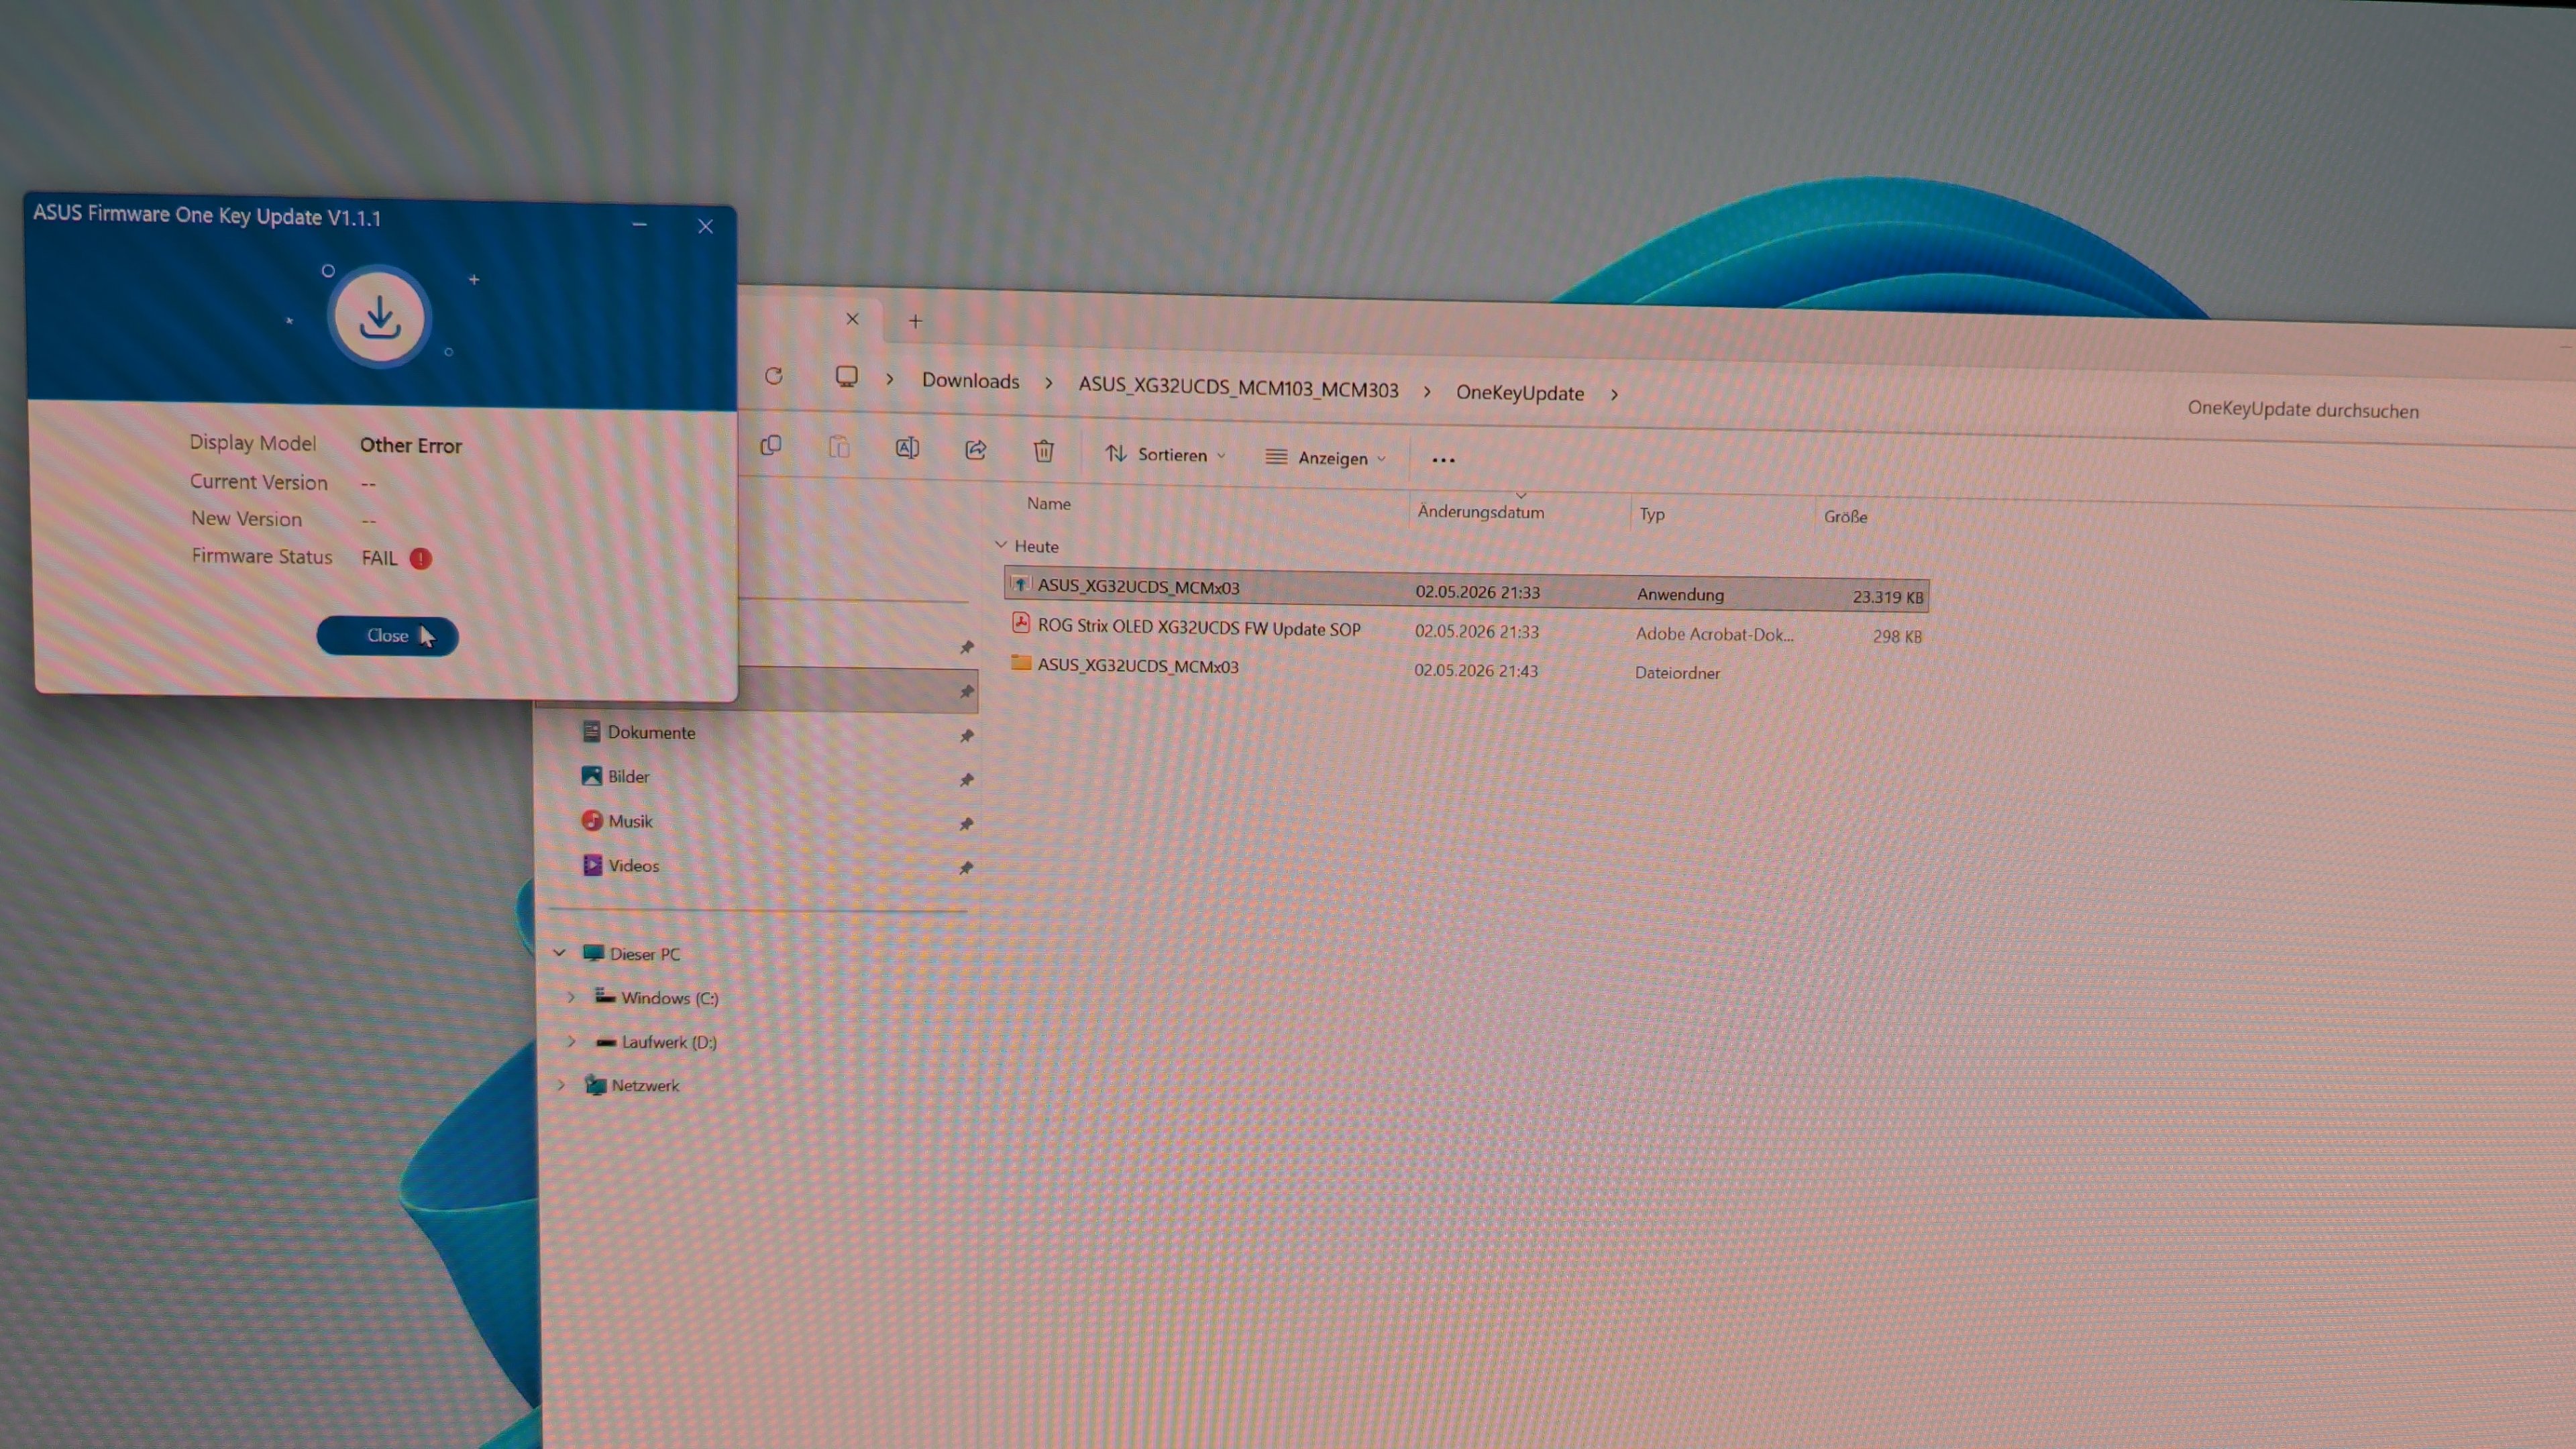Click the PDF icon of ROG Strix SOP file
The image size is (2576, 1449).
click(1021, 623)
